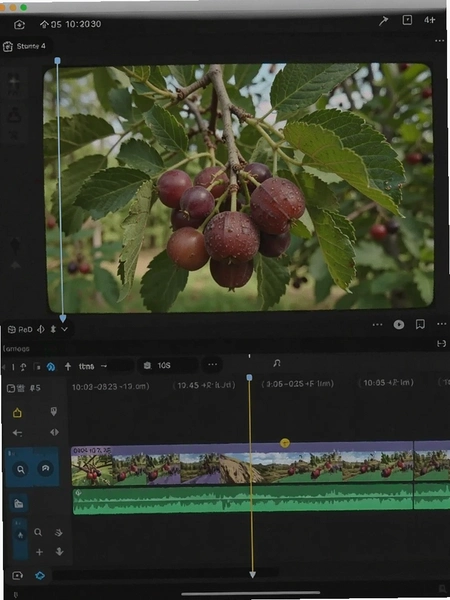Click the small page icon in timeline toolbar

click(x=37, y=367)
